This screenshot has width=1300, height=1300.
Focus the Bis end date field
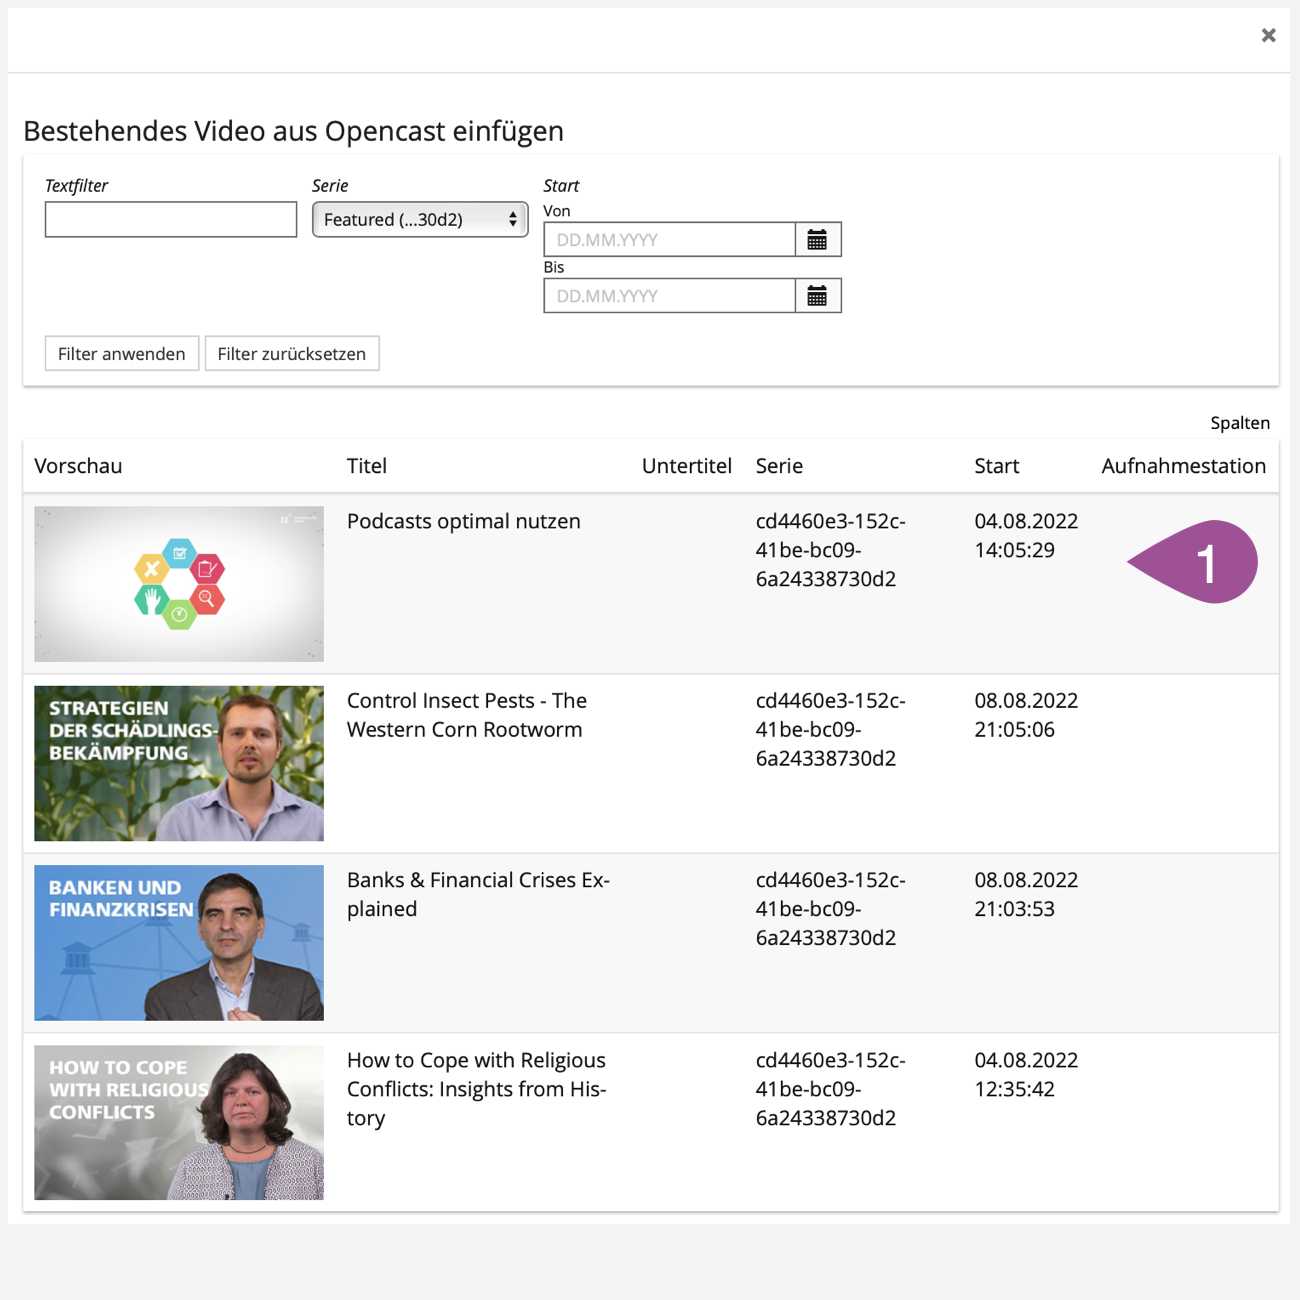coord(669,296)
